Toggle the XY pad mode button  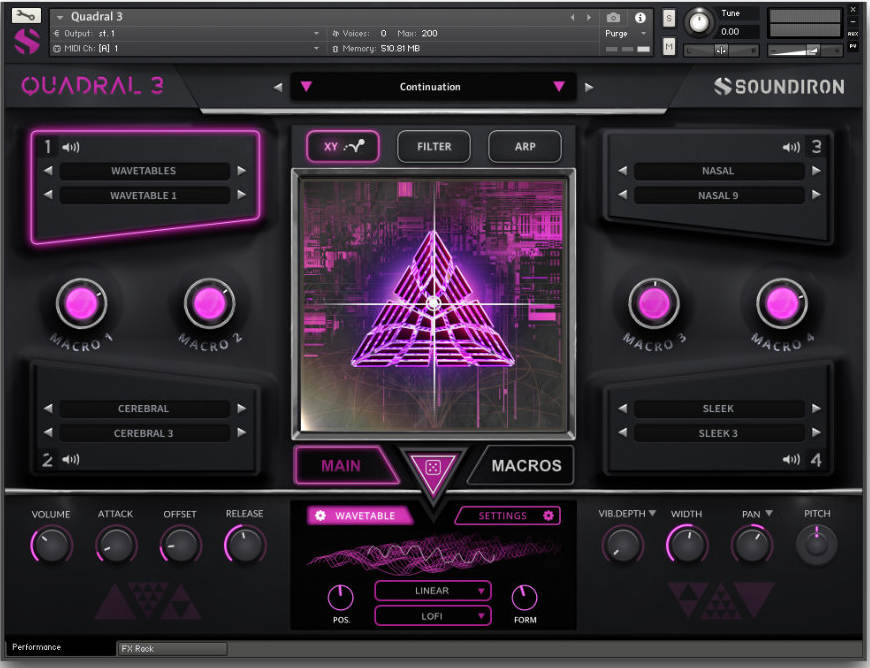pos(343,146)
